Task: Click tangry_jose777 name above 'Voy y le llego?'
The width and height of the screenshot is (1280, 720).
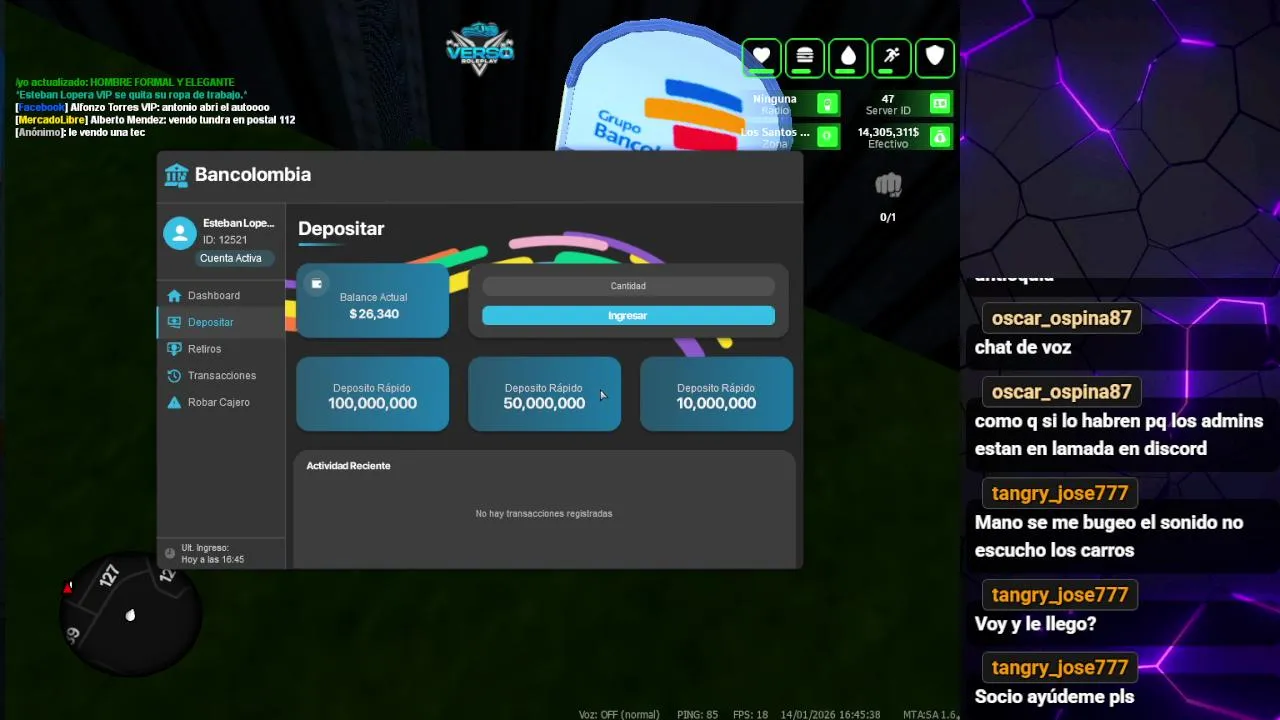Action: [1060, 595]
